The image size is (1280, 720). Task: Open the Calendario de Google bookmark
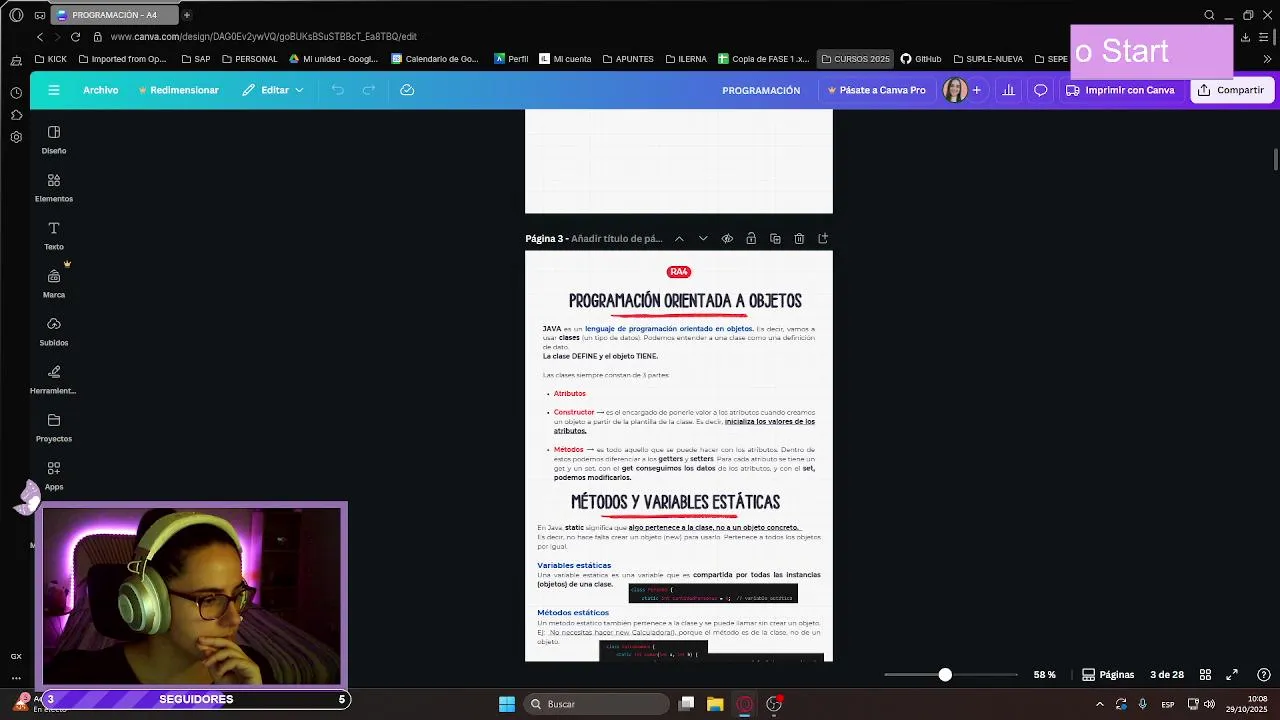pyautogui.click(x=435, y=59)
